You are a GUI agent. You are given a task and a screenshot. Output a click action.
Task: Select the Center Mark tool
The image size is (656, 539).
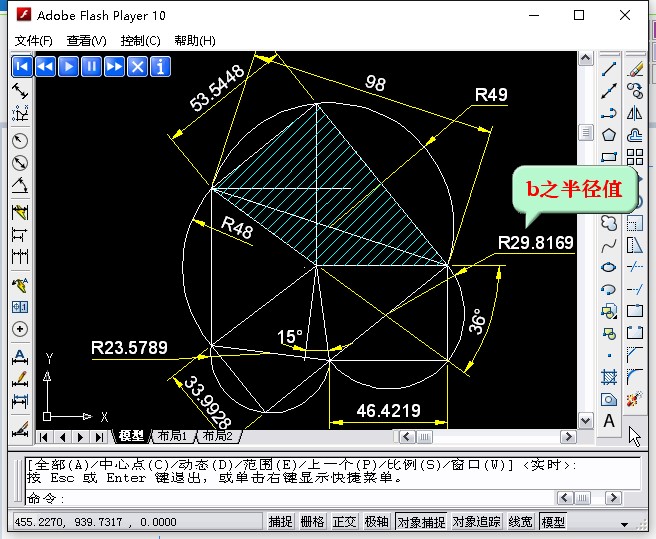[x=20, y=329]
